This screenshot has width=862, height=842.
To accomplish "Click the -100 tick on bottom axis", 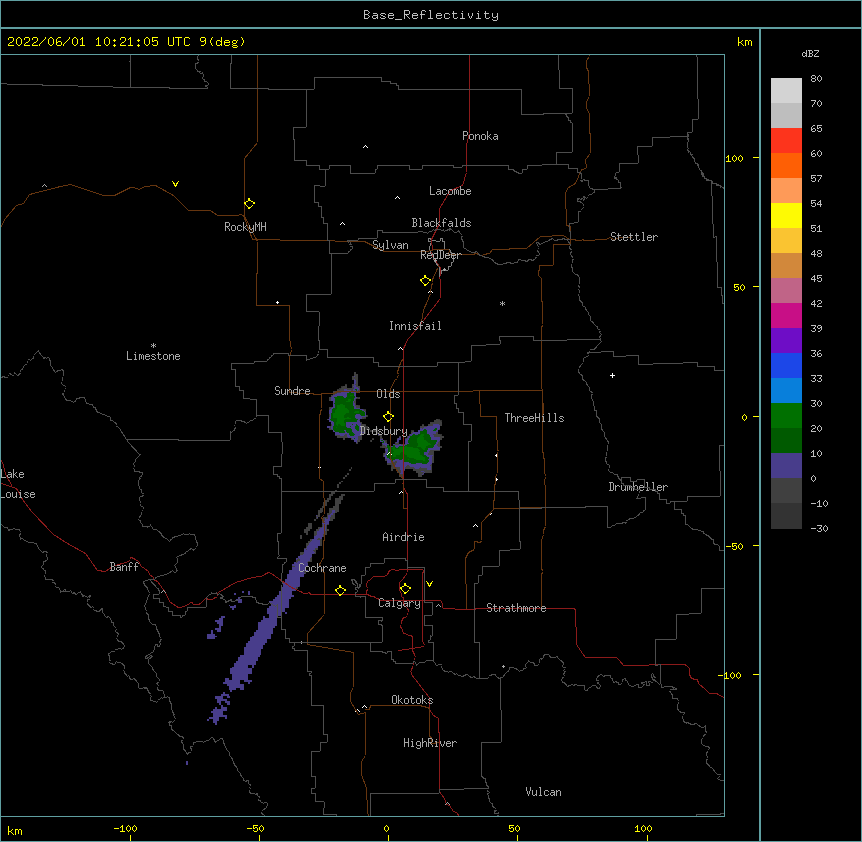I will 125,829.
